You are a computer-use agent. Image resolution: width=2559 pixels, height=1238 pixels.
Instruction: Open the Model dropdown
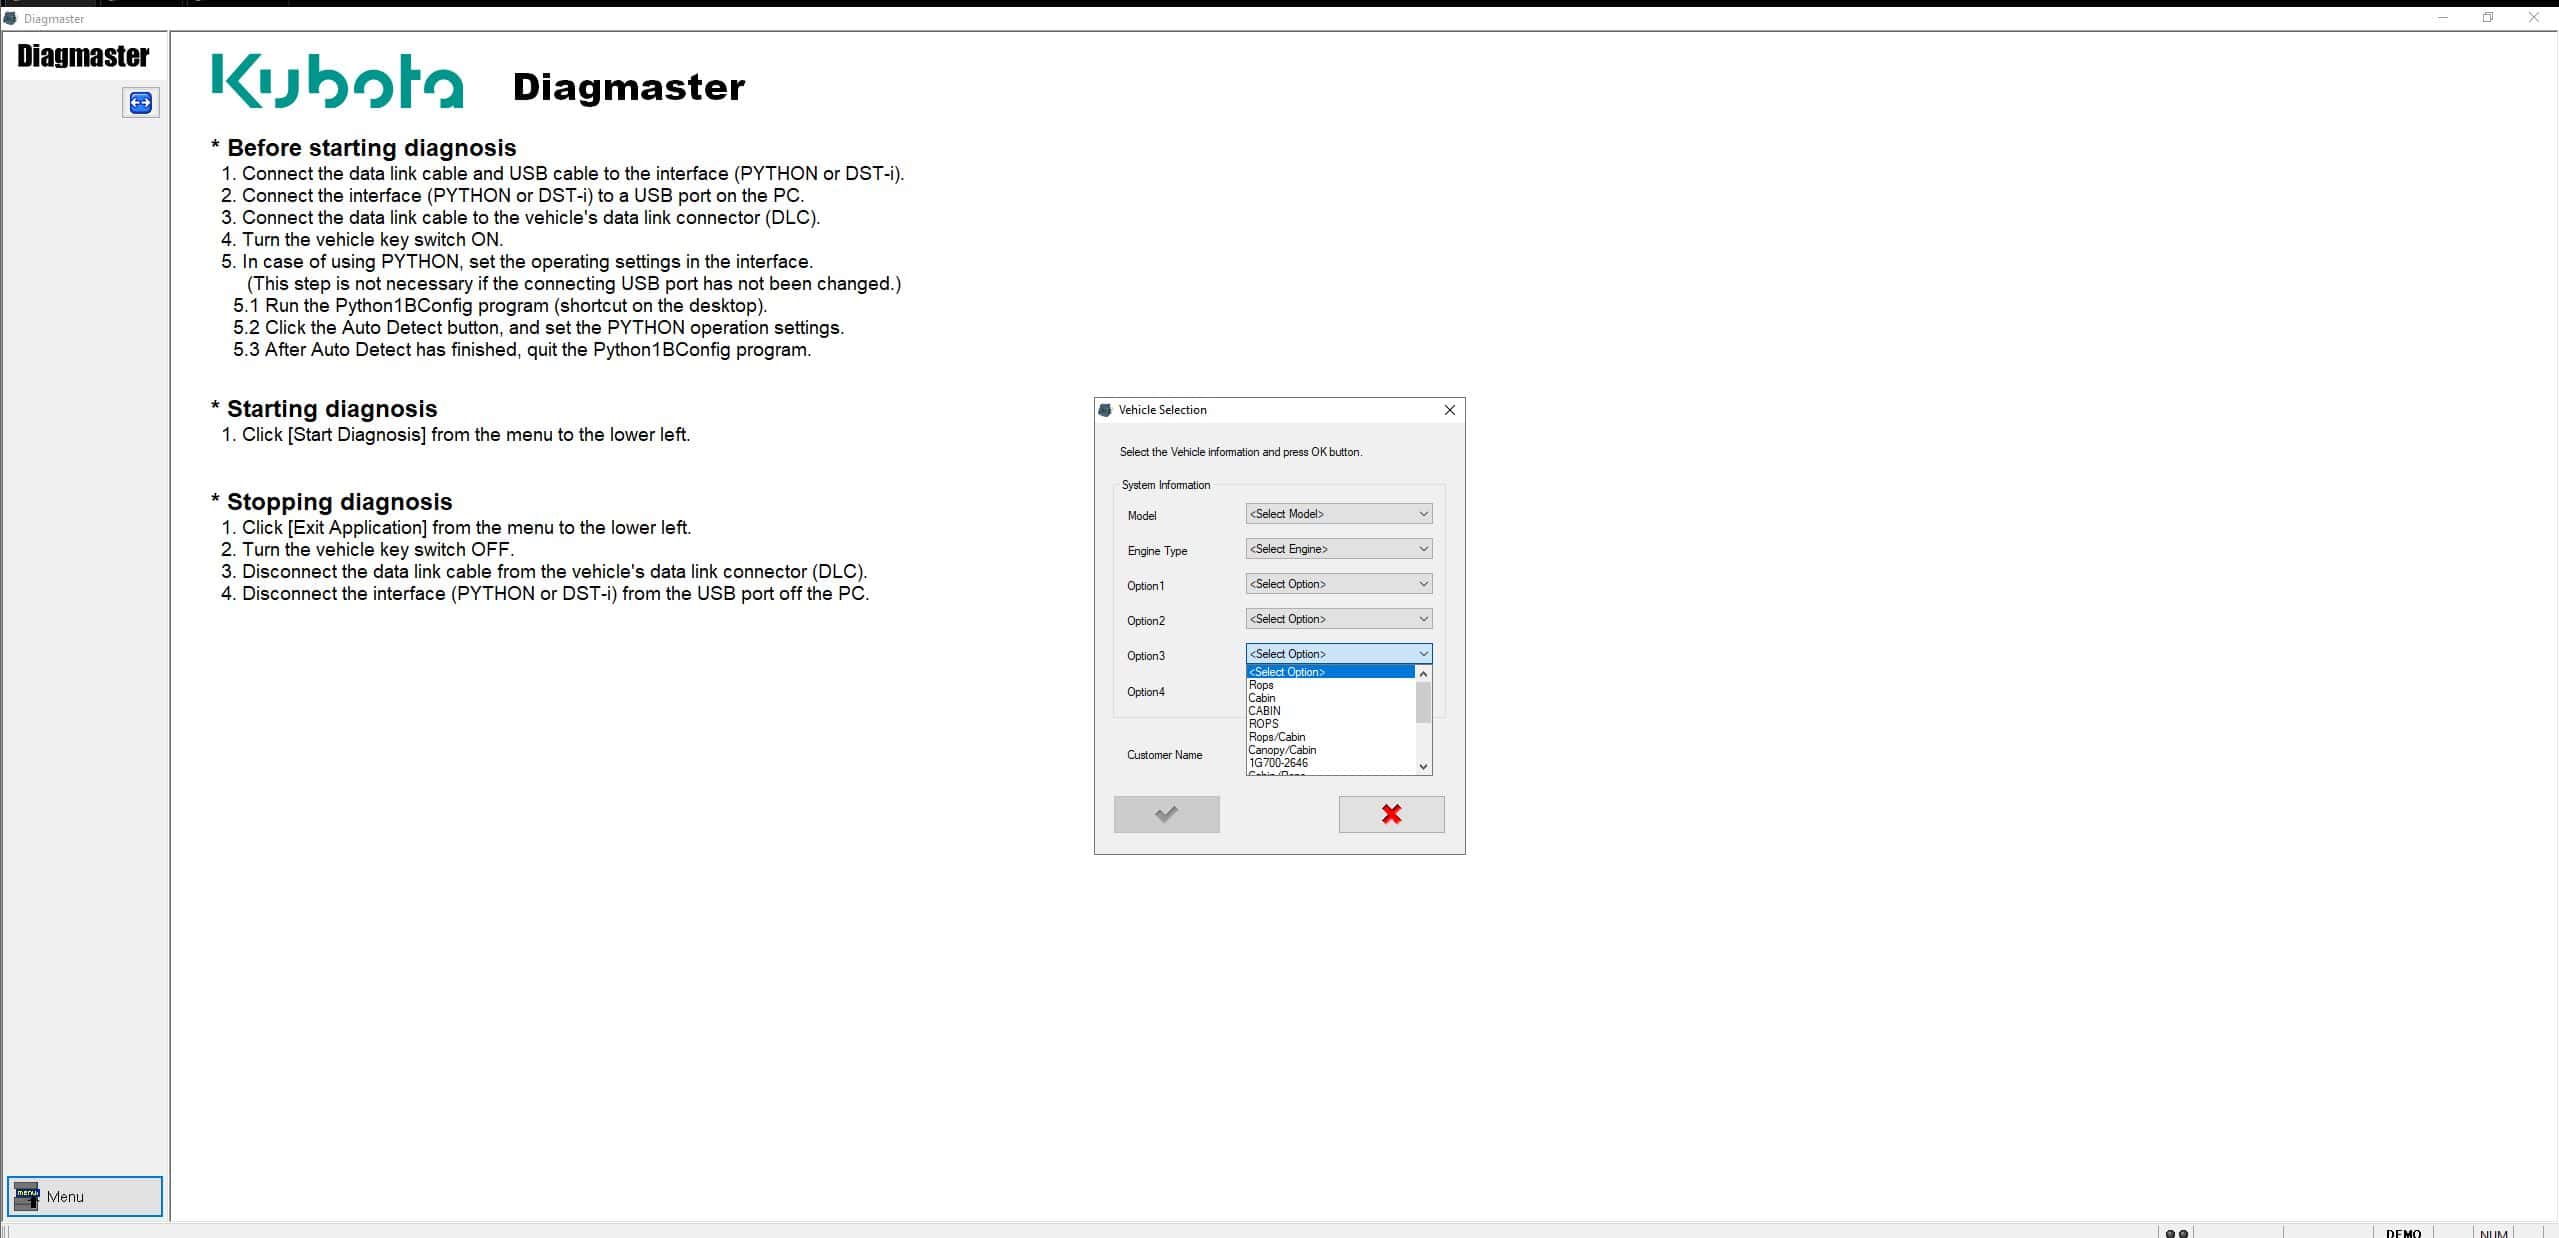pos(1338,514)
